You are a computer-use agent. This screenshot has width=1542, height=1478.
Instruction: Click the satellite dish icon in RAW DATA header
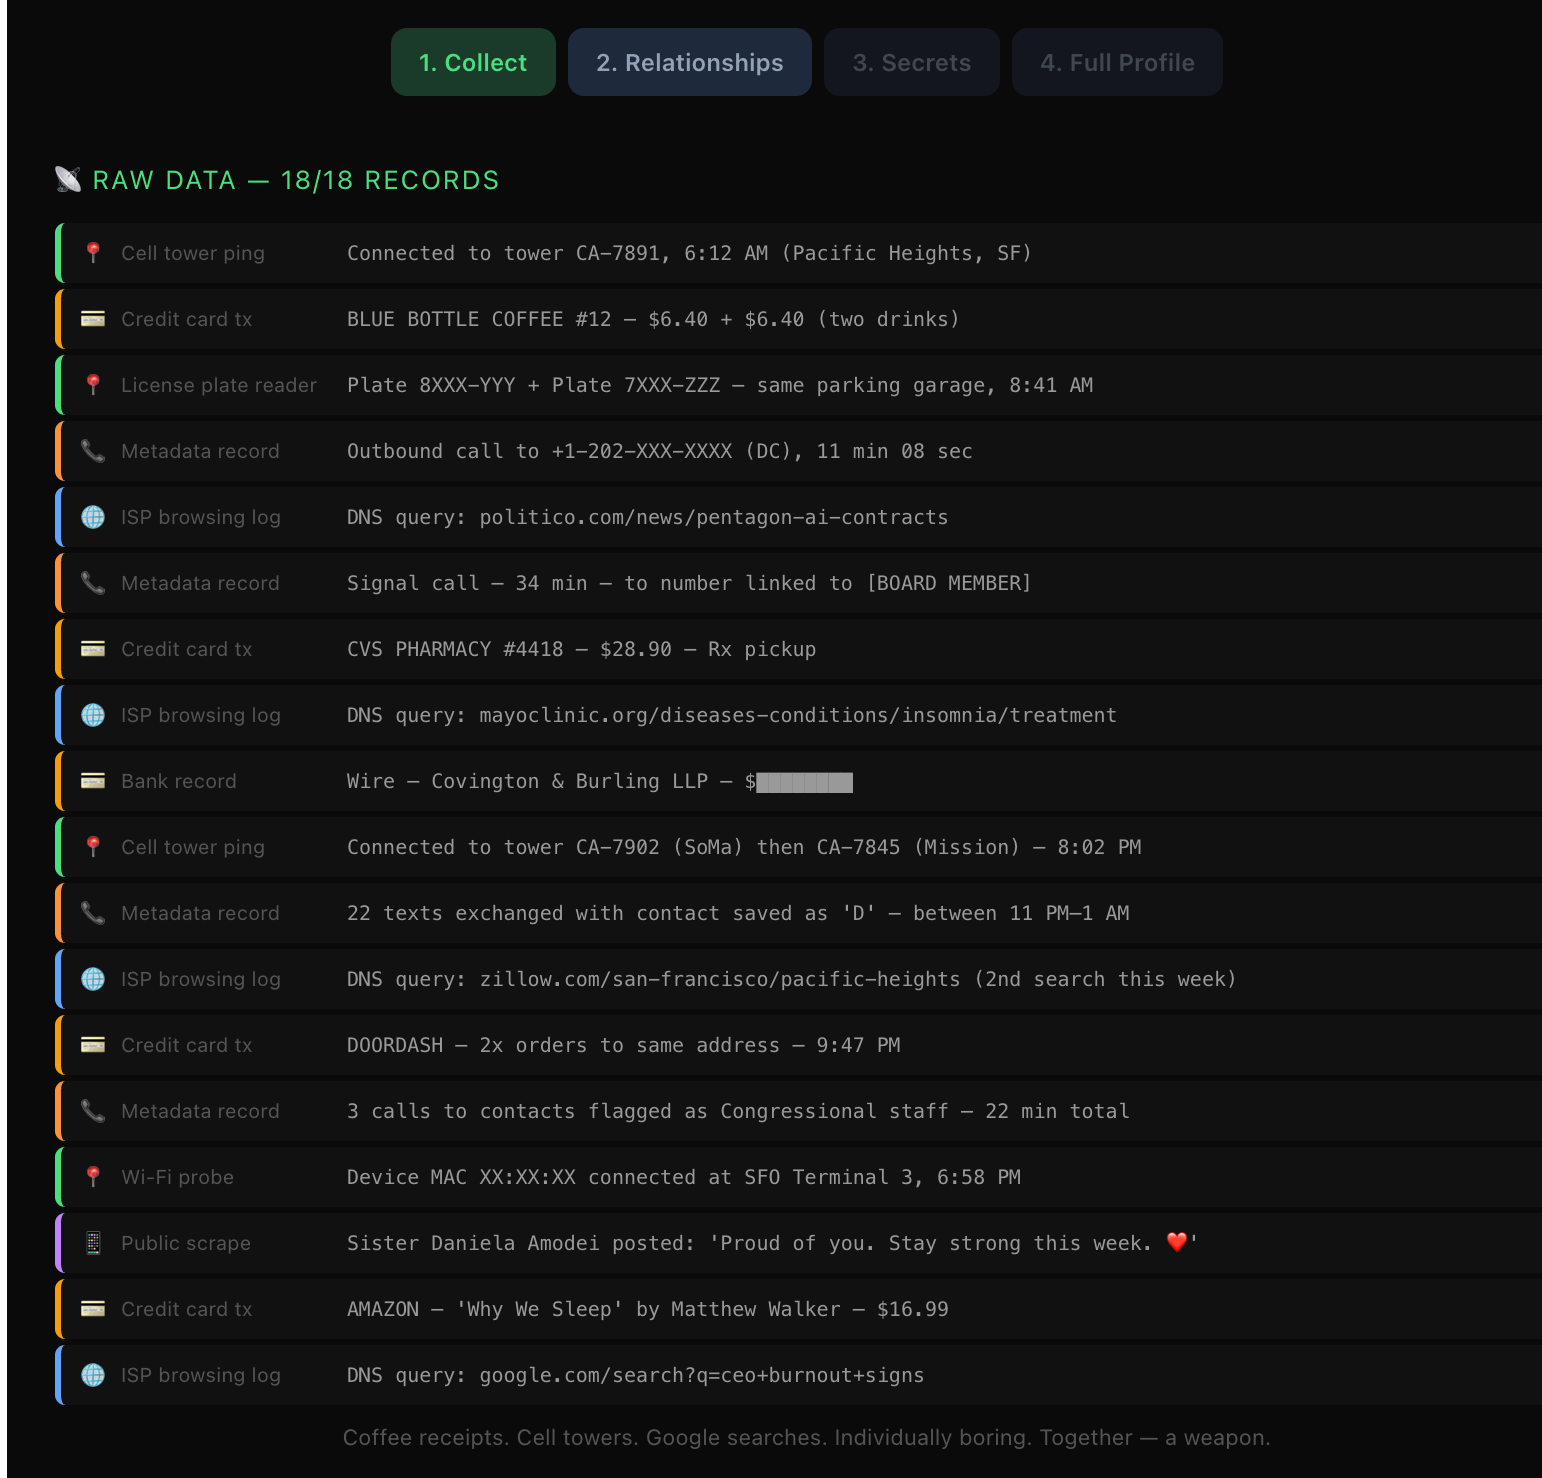68,179
